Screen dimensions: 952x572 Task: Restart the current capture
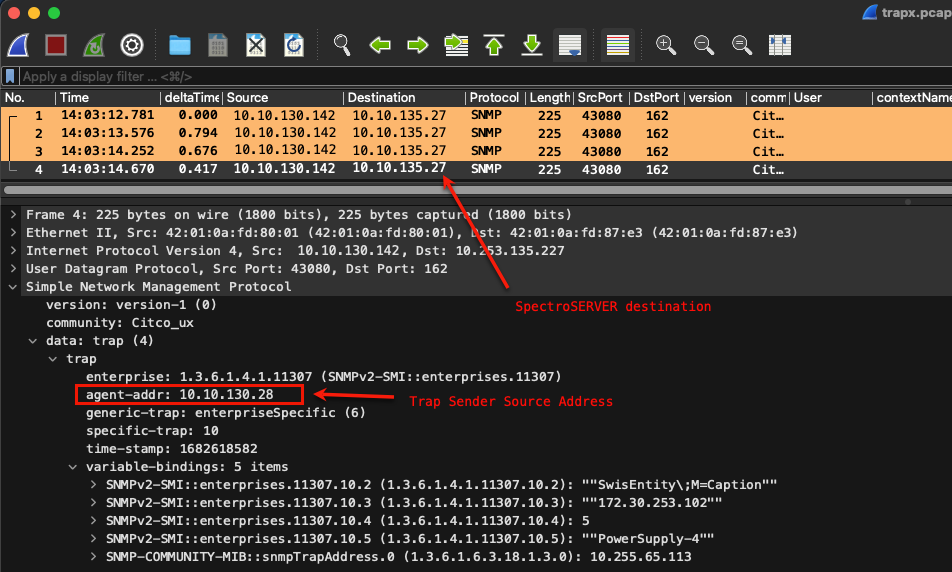(x=94, y=45)
